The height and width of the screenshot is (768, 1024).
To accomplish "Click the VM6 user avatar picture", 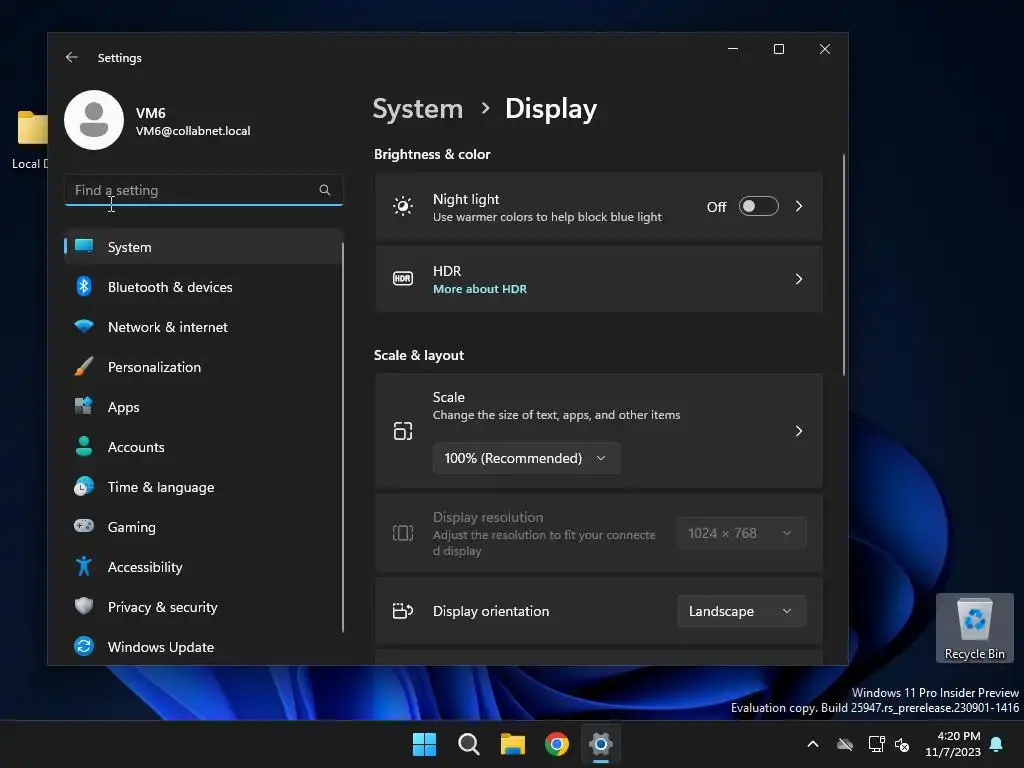I will click(x=94, y=120).
